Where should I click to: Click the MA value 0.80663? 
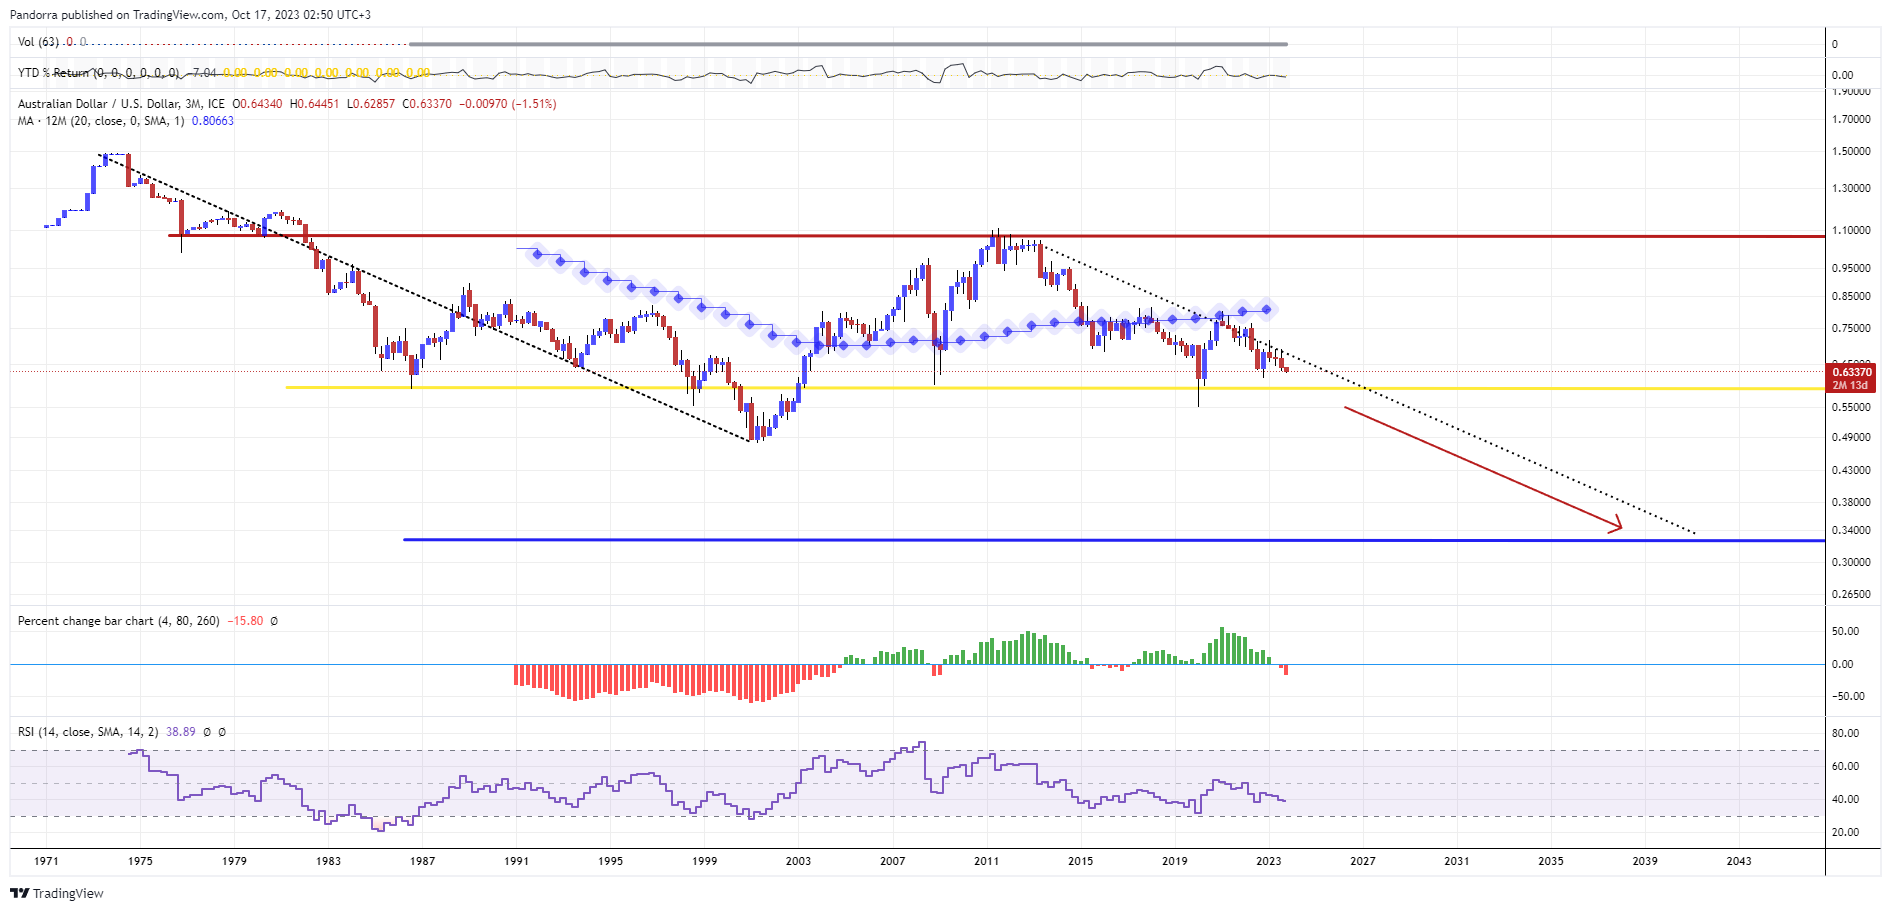click(213, 121)
